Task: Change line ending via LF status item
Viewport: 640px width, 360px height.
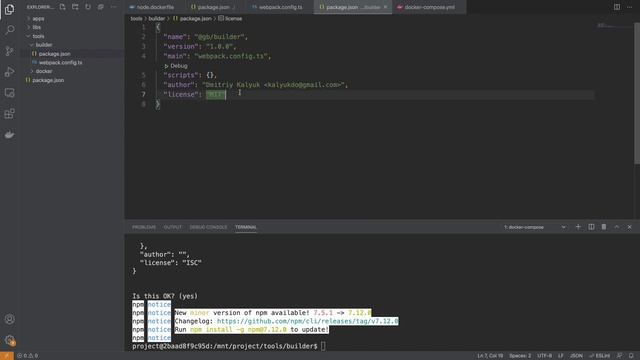Action: pyautogui.click(x=561, y=356)
